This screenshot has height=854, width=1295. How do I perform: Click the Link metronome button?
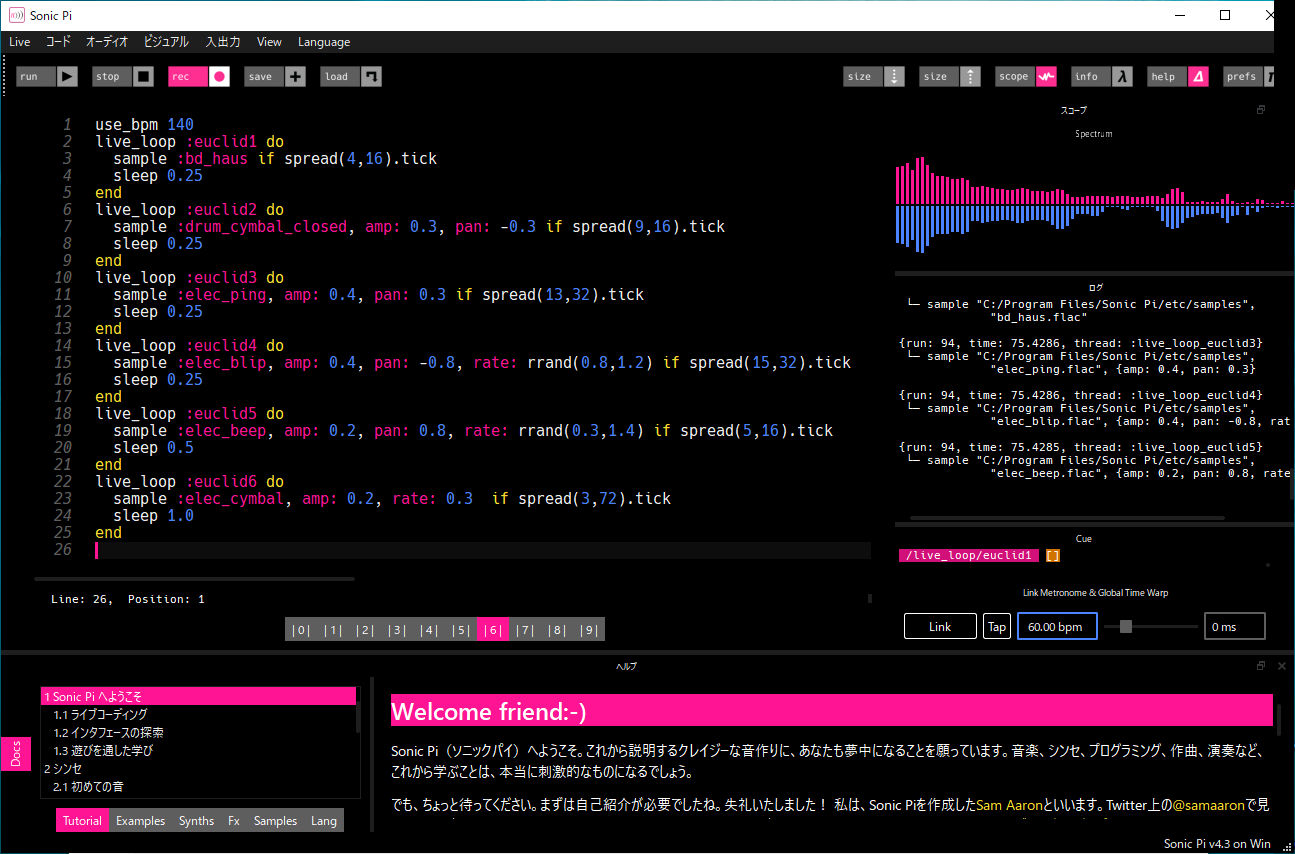click(x=940, y=626)
